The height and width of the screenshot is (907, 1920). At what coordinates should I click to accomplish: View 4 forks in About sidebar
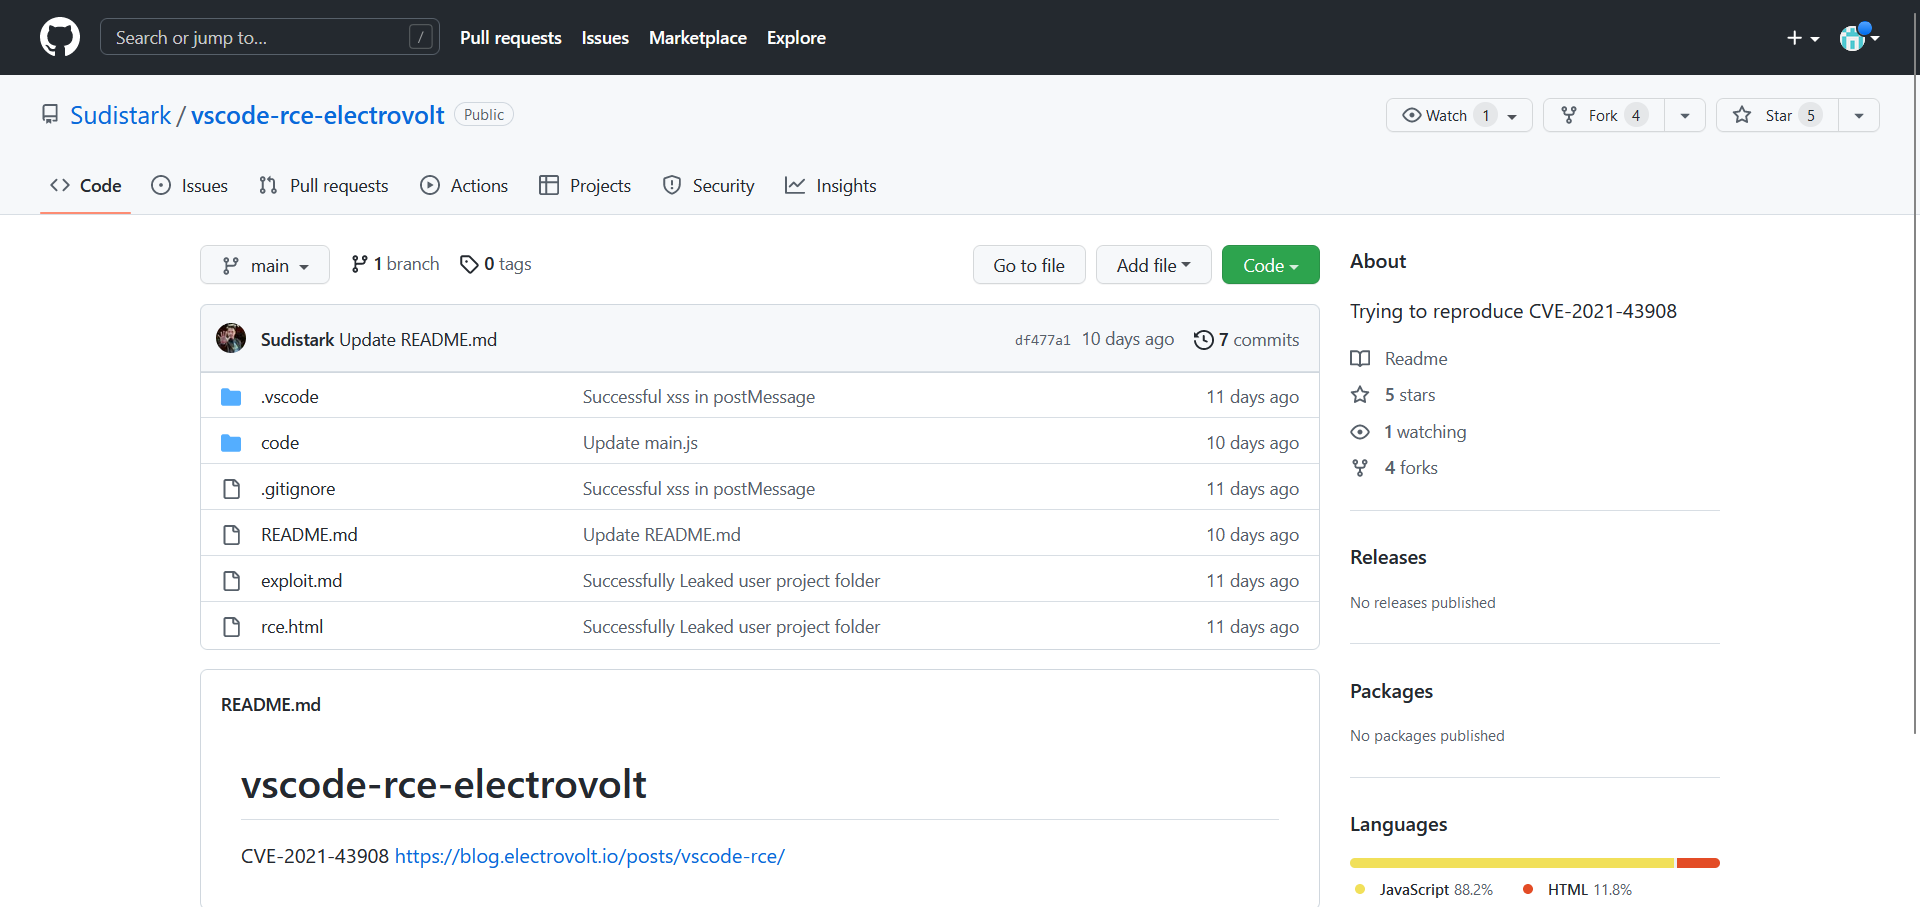[1394, 468]
